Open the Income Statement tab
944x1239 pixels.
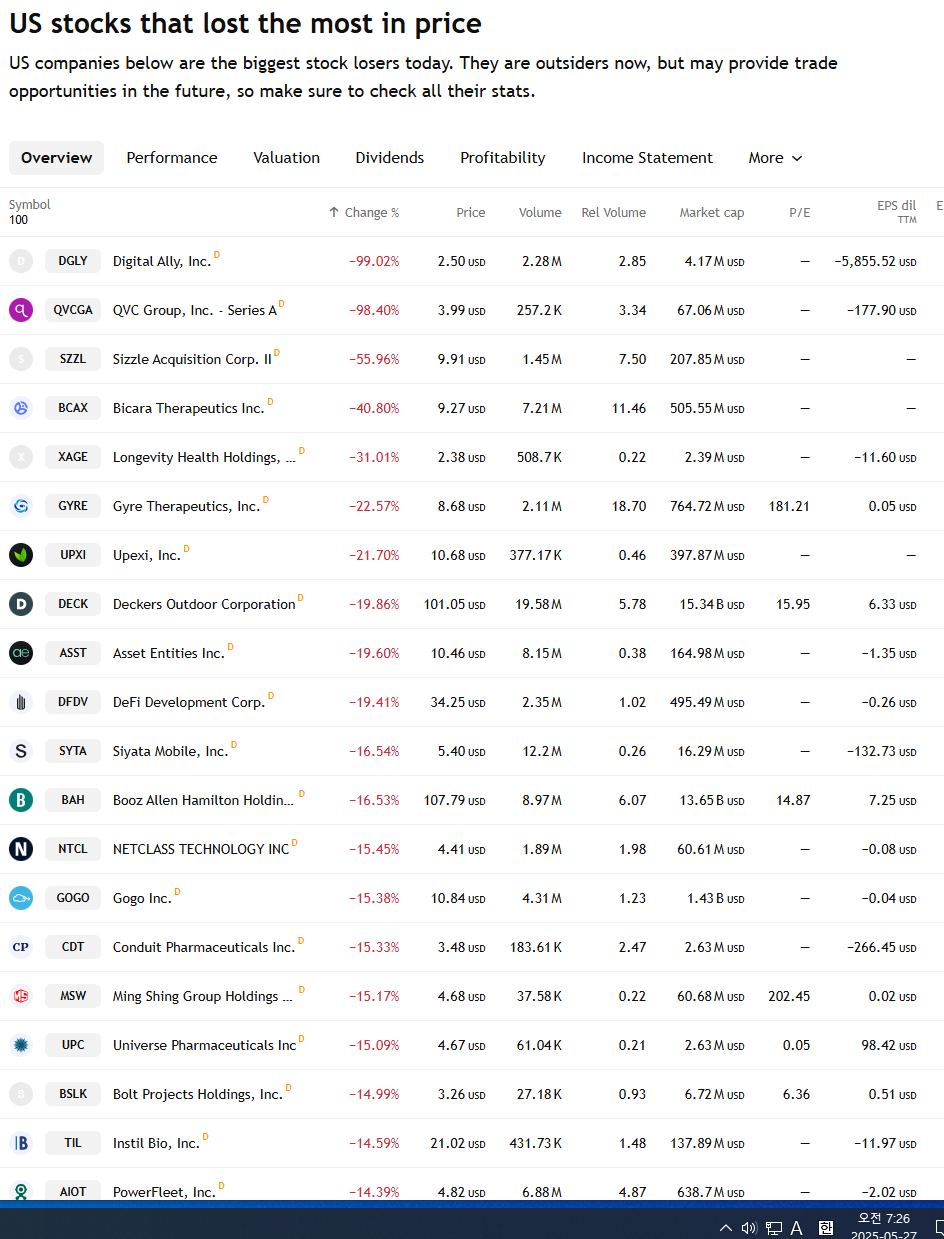(x=648, y=158)
